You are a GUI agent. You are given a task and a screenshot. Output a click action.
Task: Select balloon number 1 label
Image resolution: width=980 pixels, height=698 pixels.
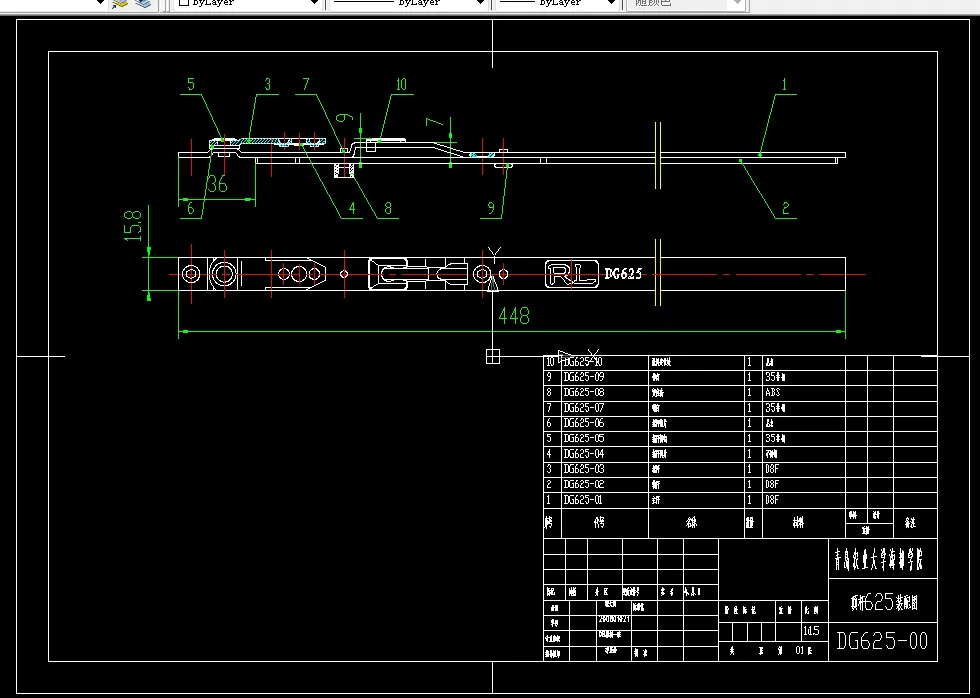(784, 84)
